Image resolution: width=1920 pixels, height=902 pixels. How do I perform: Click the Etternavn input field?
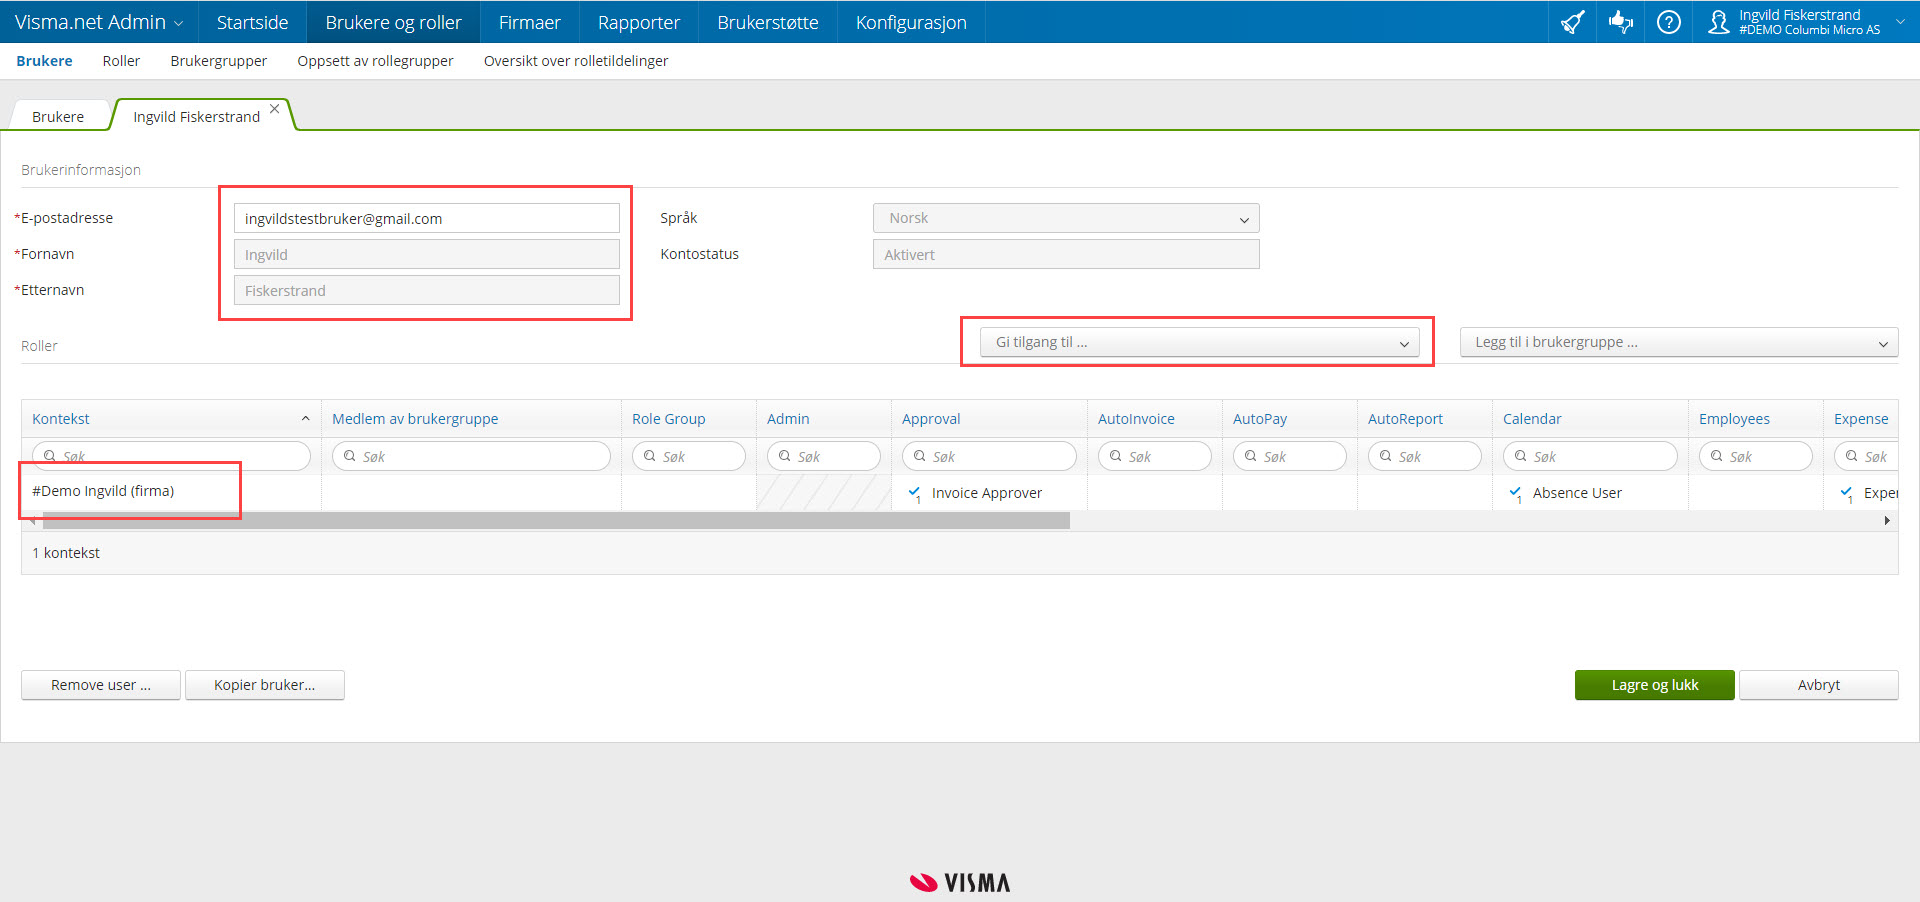pos(427,290)
